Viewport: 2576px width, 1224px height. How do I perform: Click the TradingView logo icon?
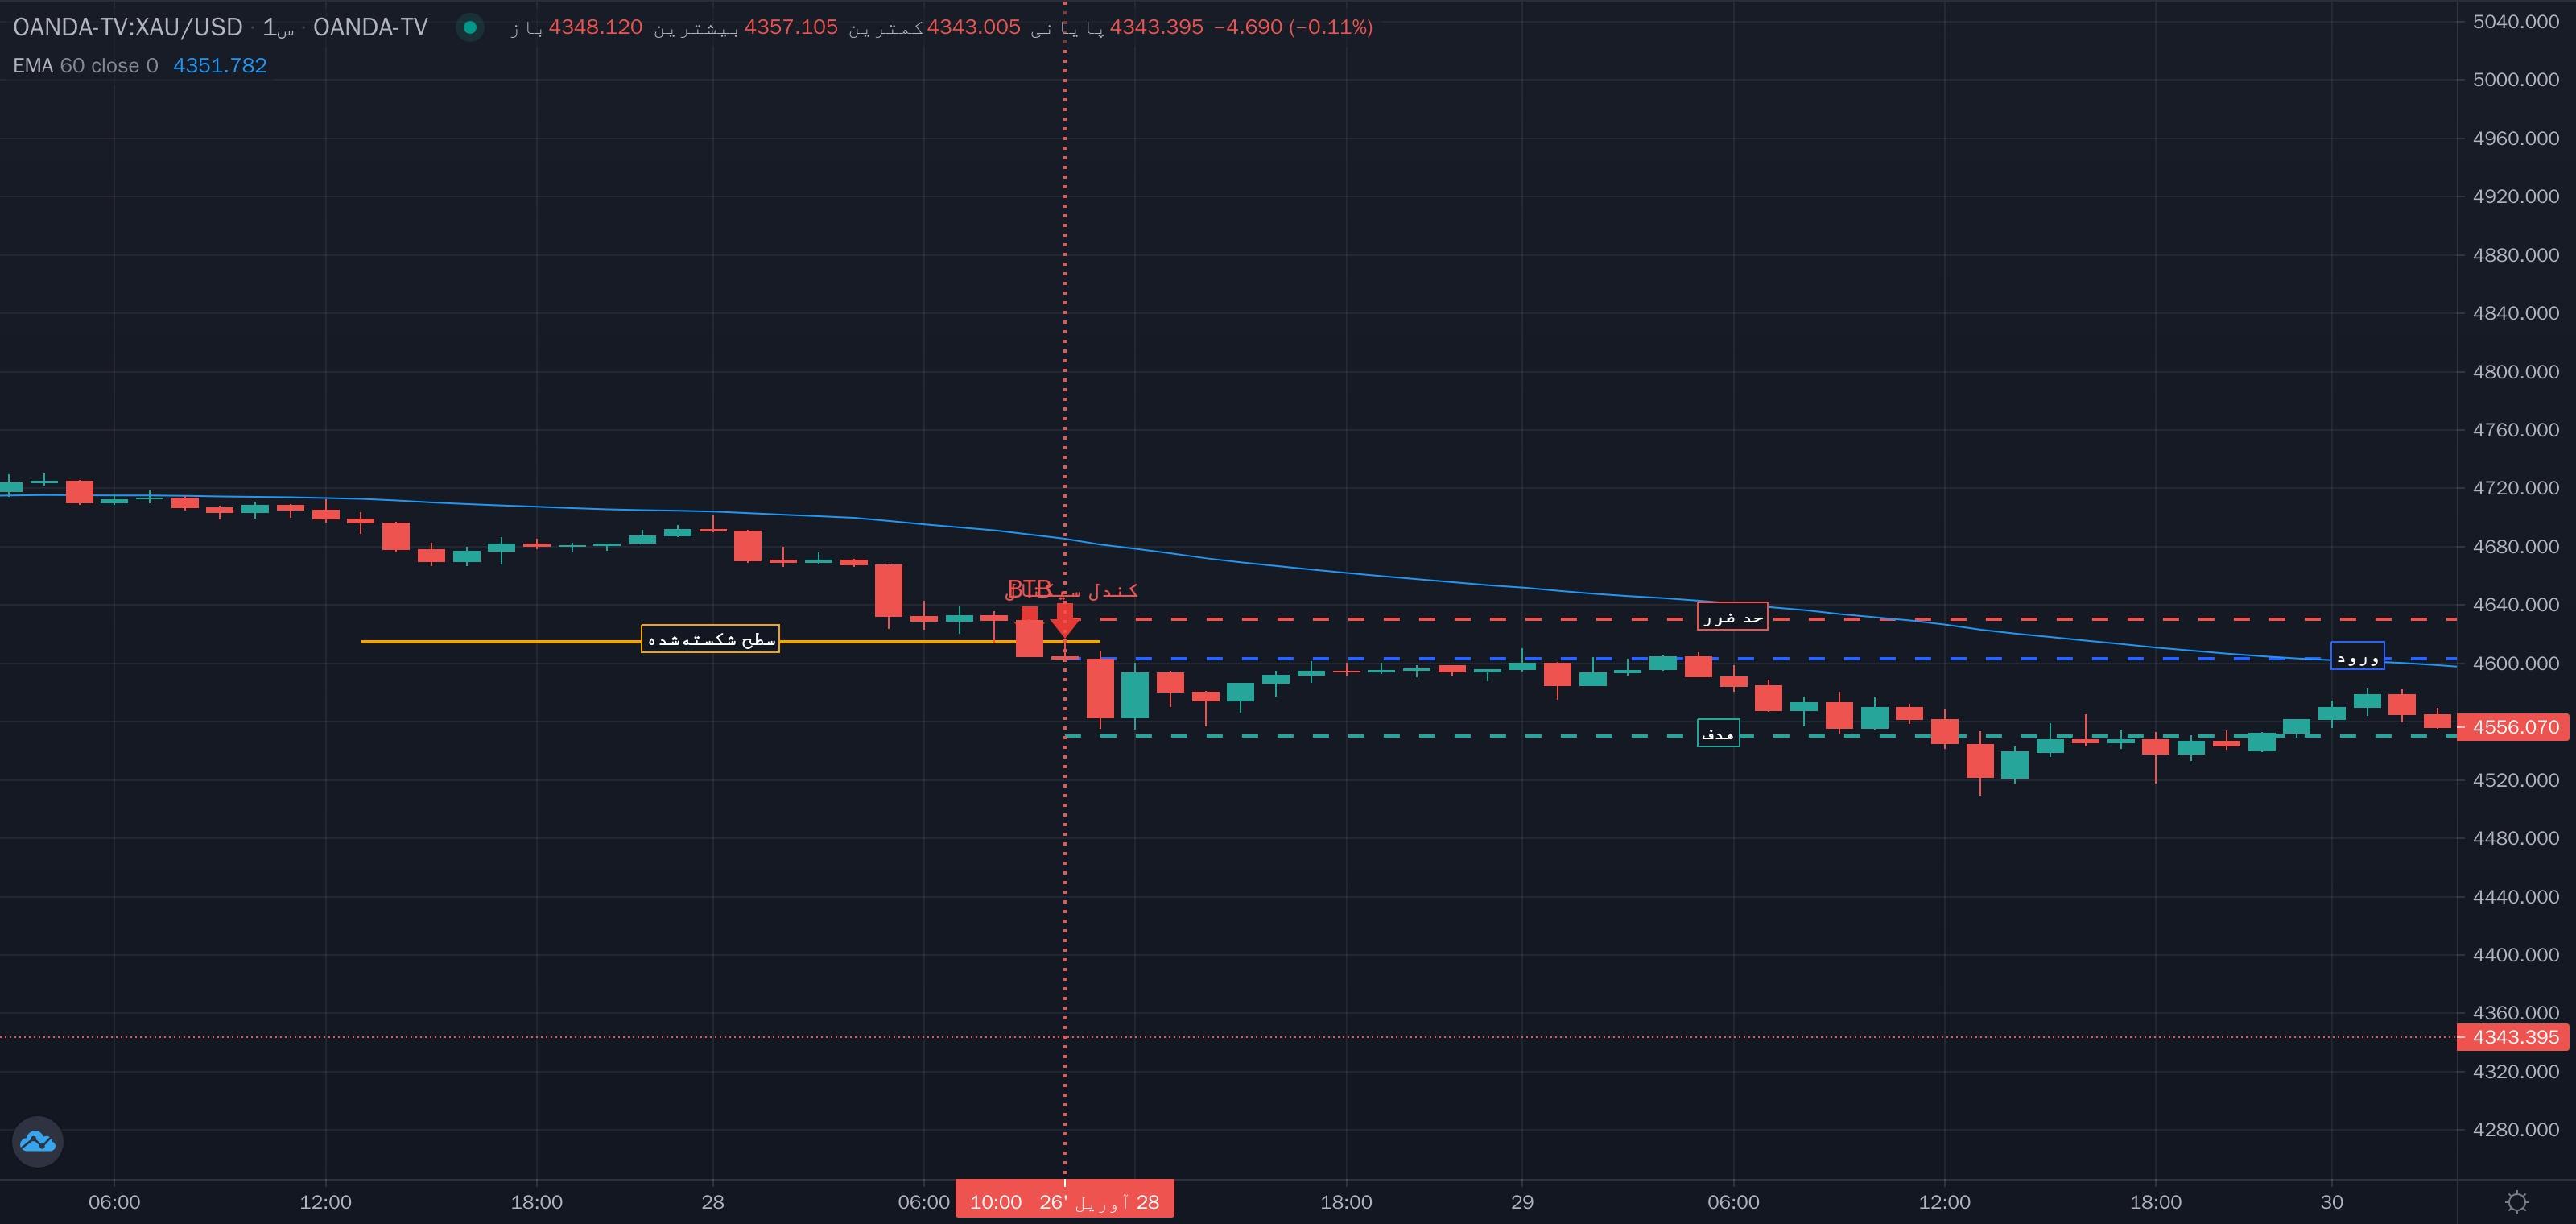point(38,1141)
